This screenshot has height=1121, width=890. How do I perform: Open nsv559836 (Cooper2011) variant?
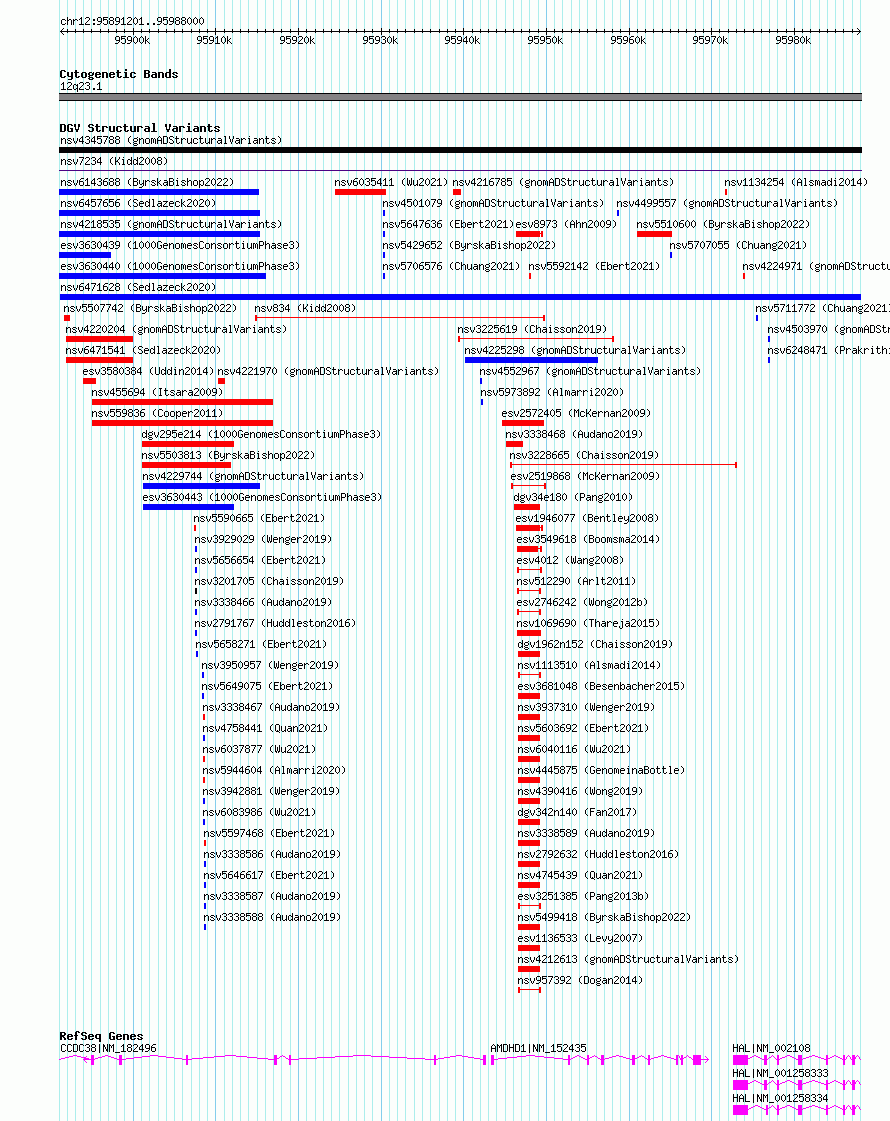point(157,413)
